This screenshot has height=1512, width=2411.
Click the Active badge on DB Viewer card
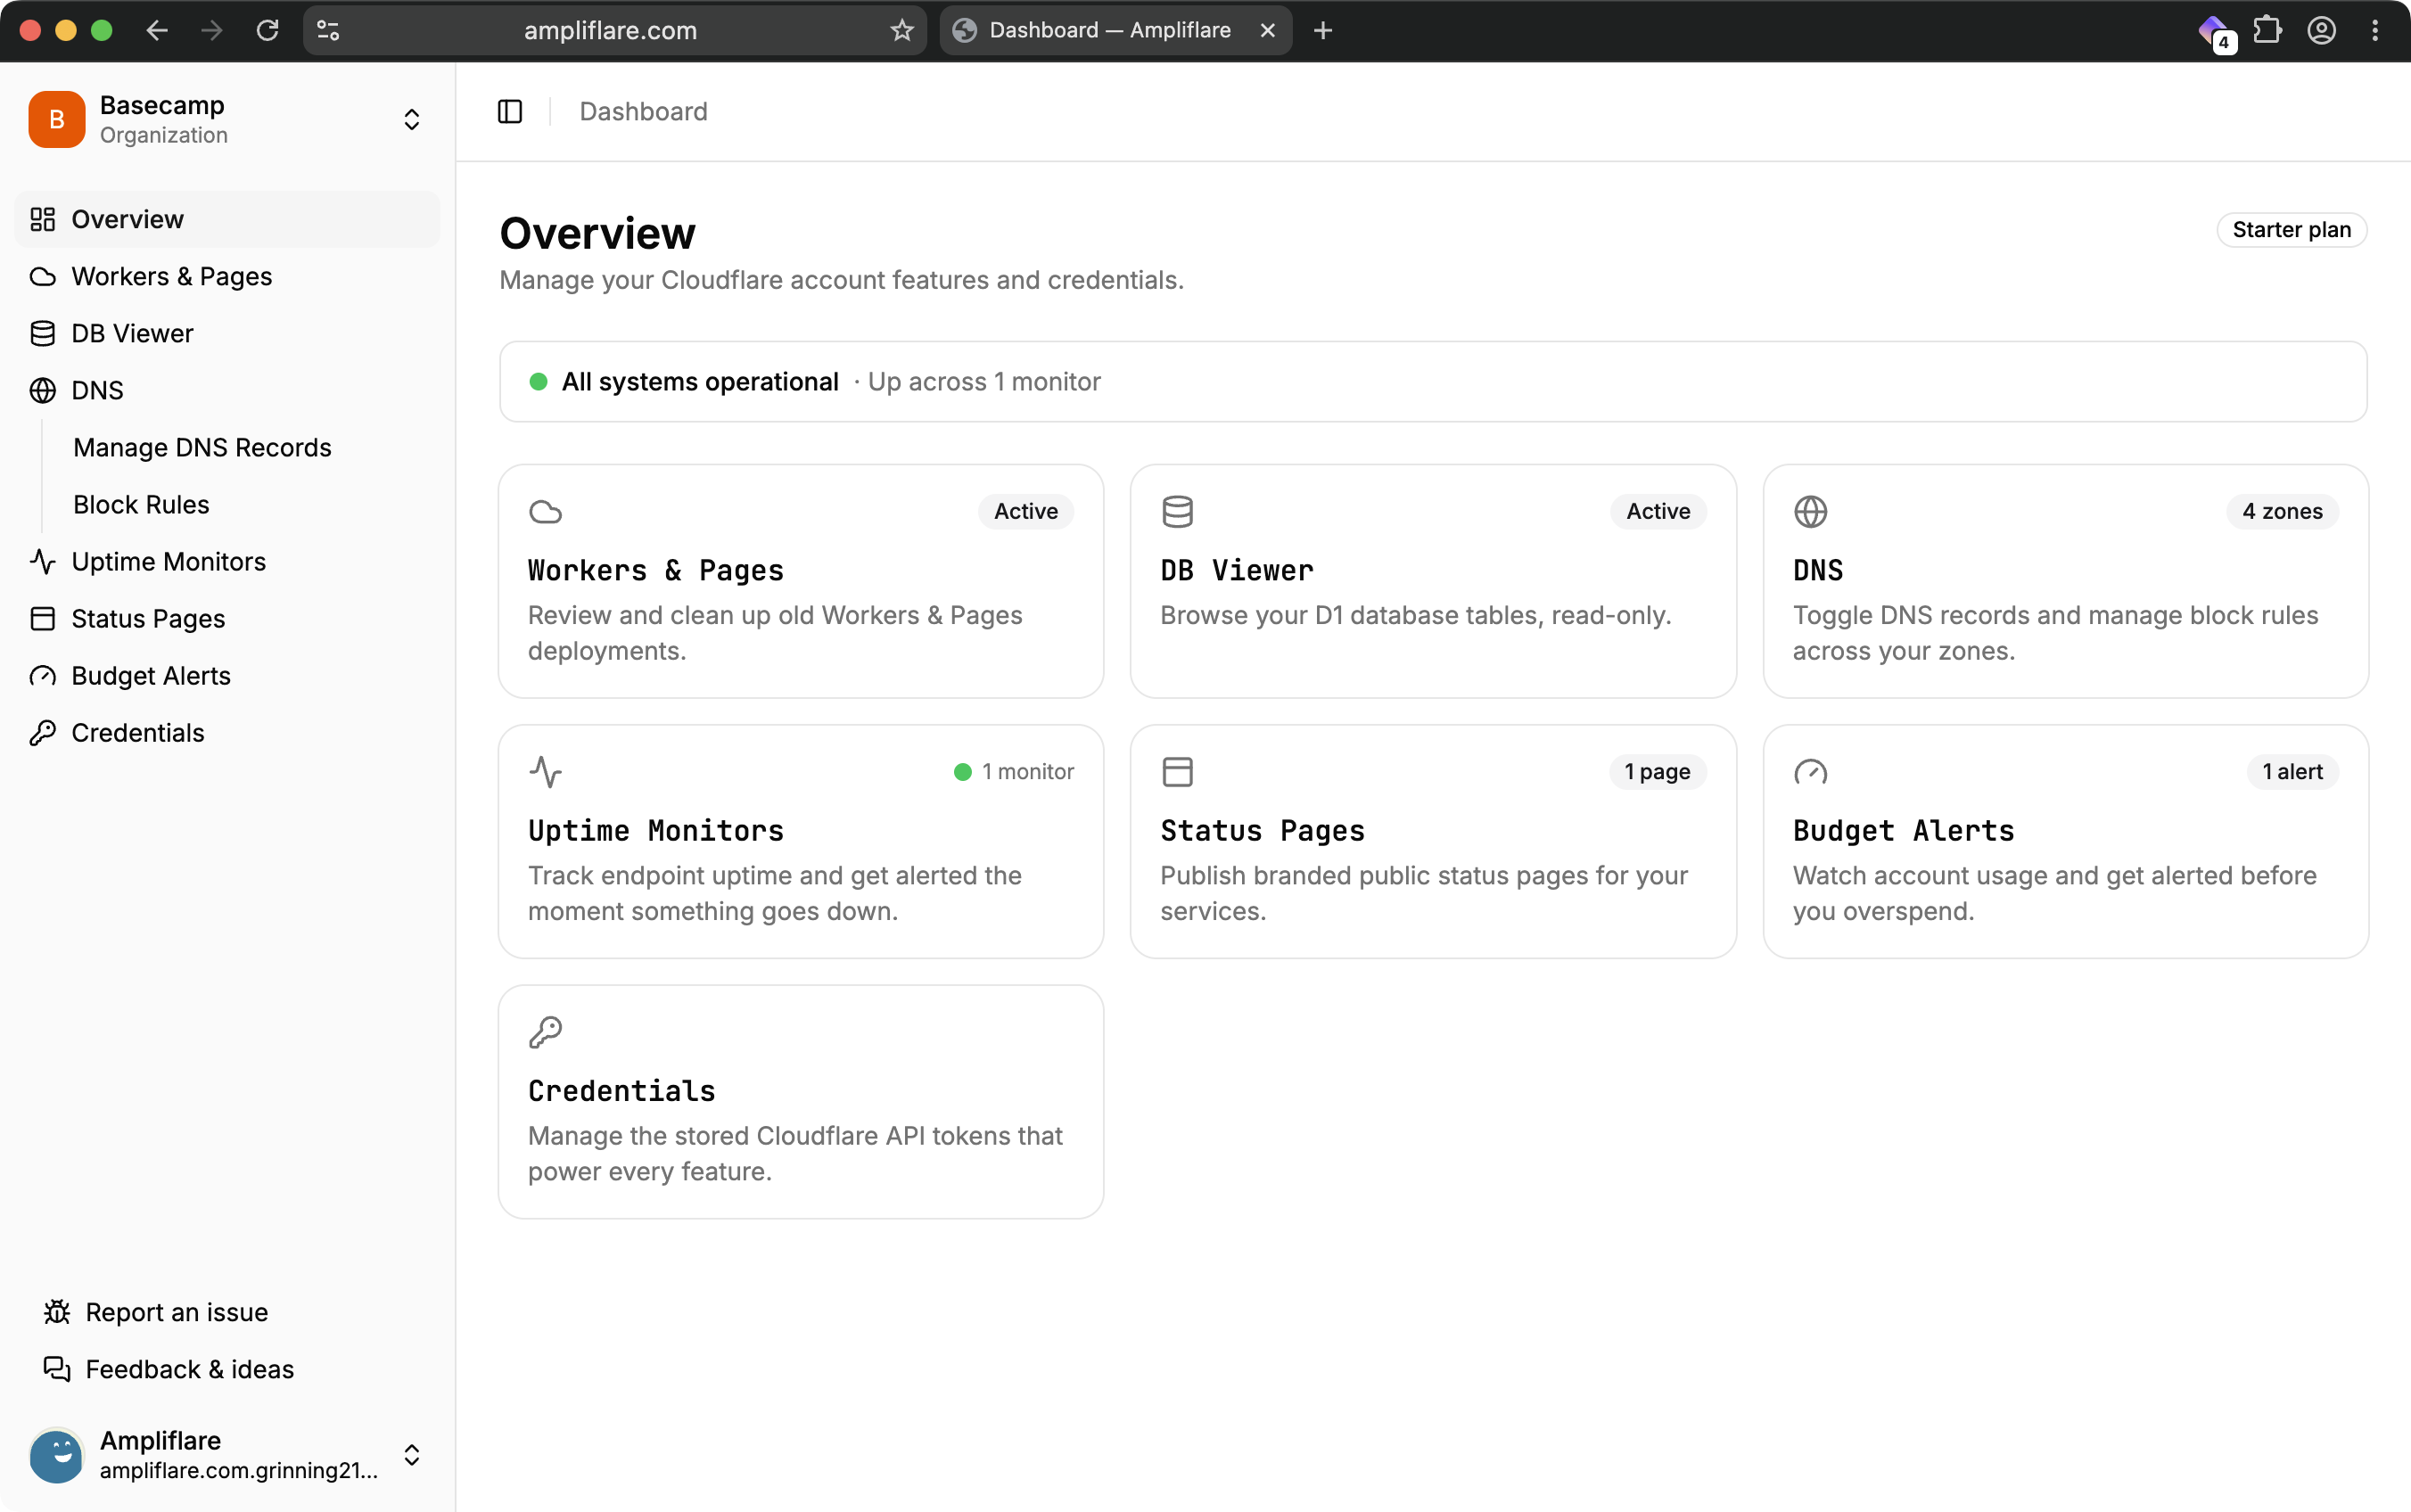(x=1657, y=511)
